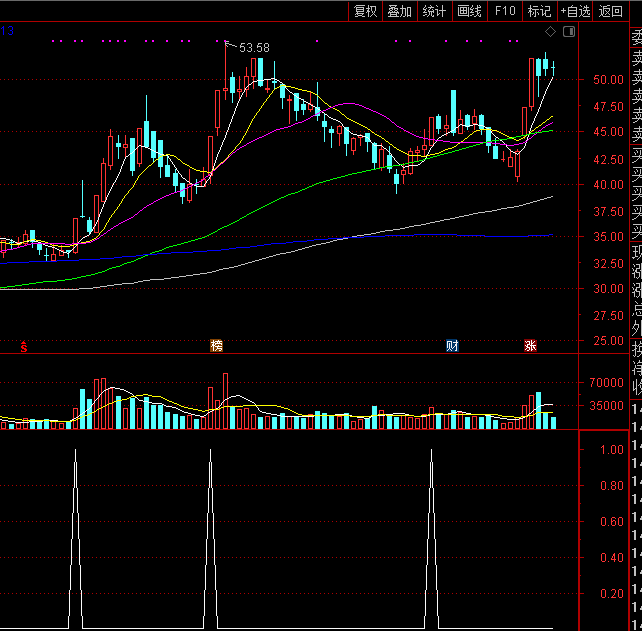Viewport: 642px width, 631px height.
Task: Click the blue 13 label top-left
Action: pyautogui.click(x=7, y=31)
